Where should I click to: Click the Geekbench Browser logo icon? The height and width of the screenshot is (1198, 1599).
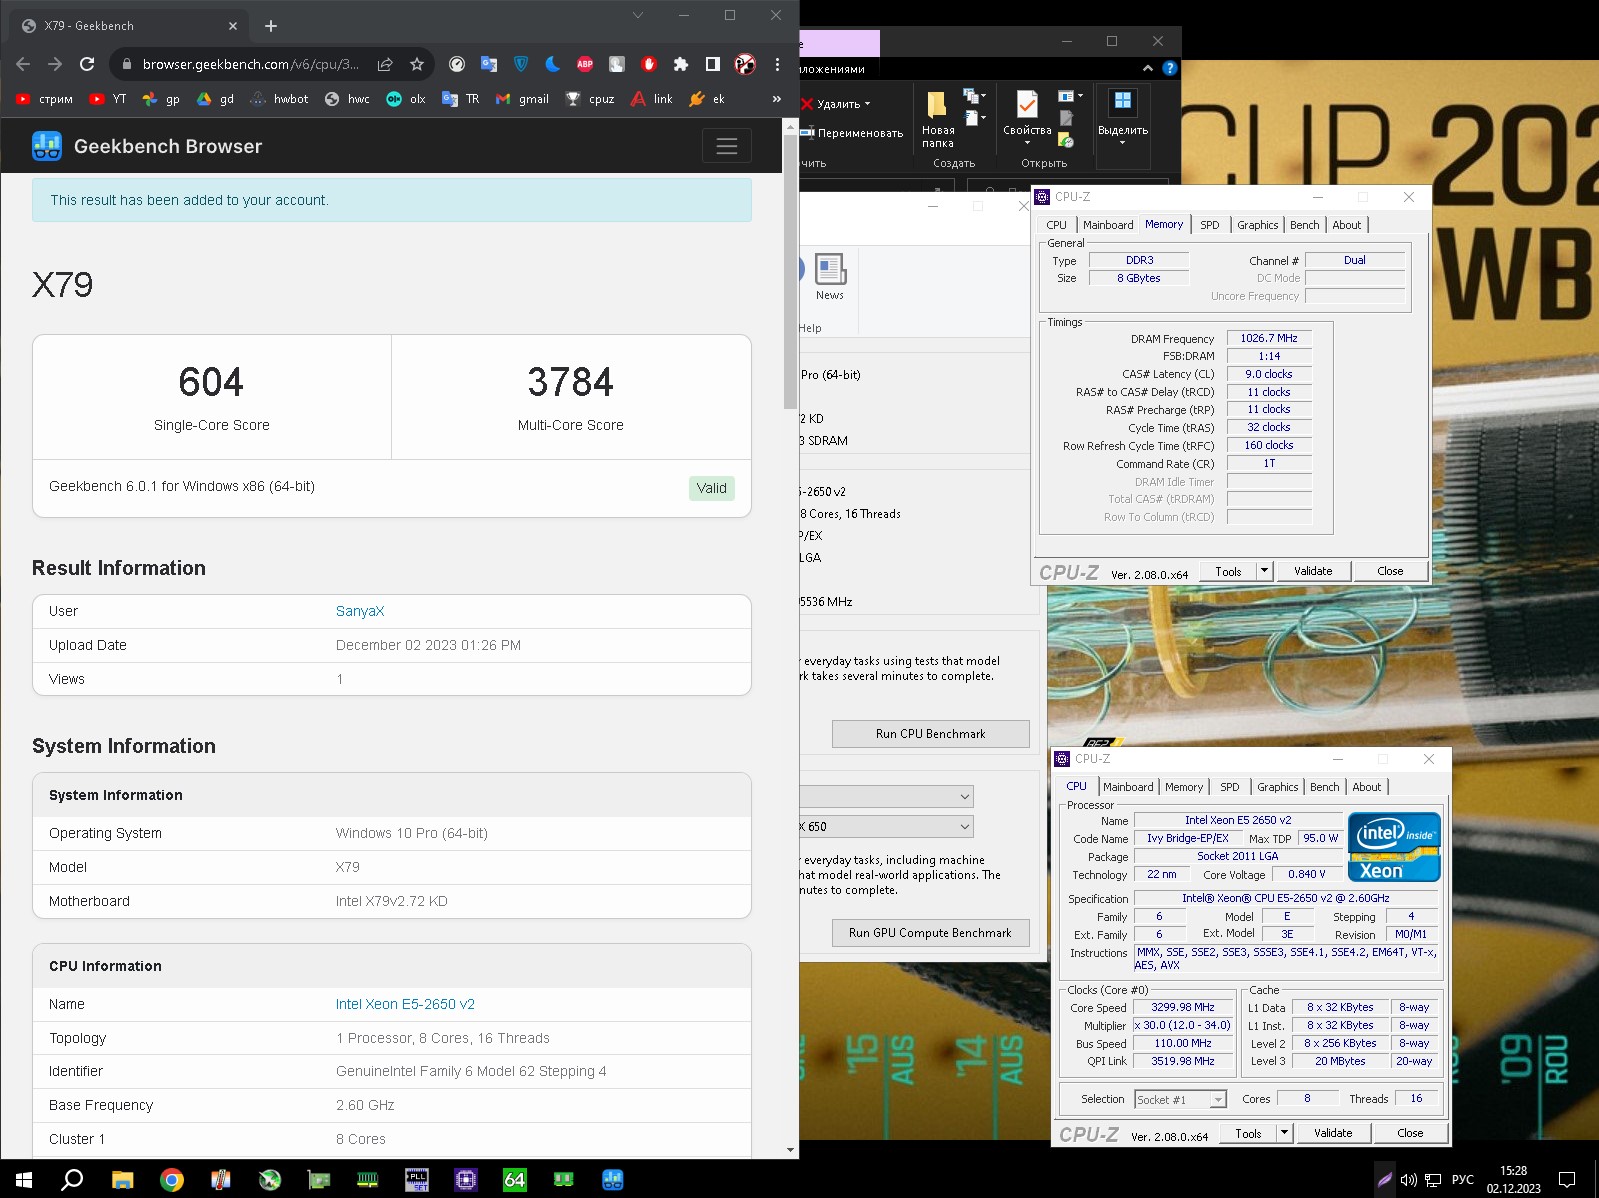pos(47,146)
